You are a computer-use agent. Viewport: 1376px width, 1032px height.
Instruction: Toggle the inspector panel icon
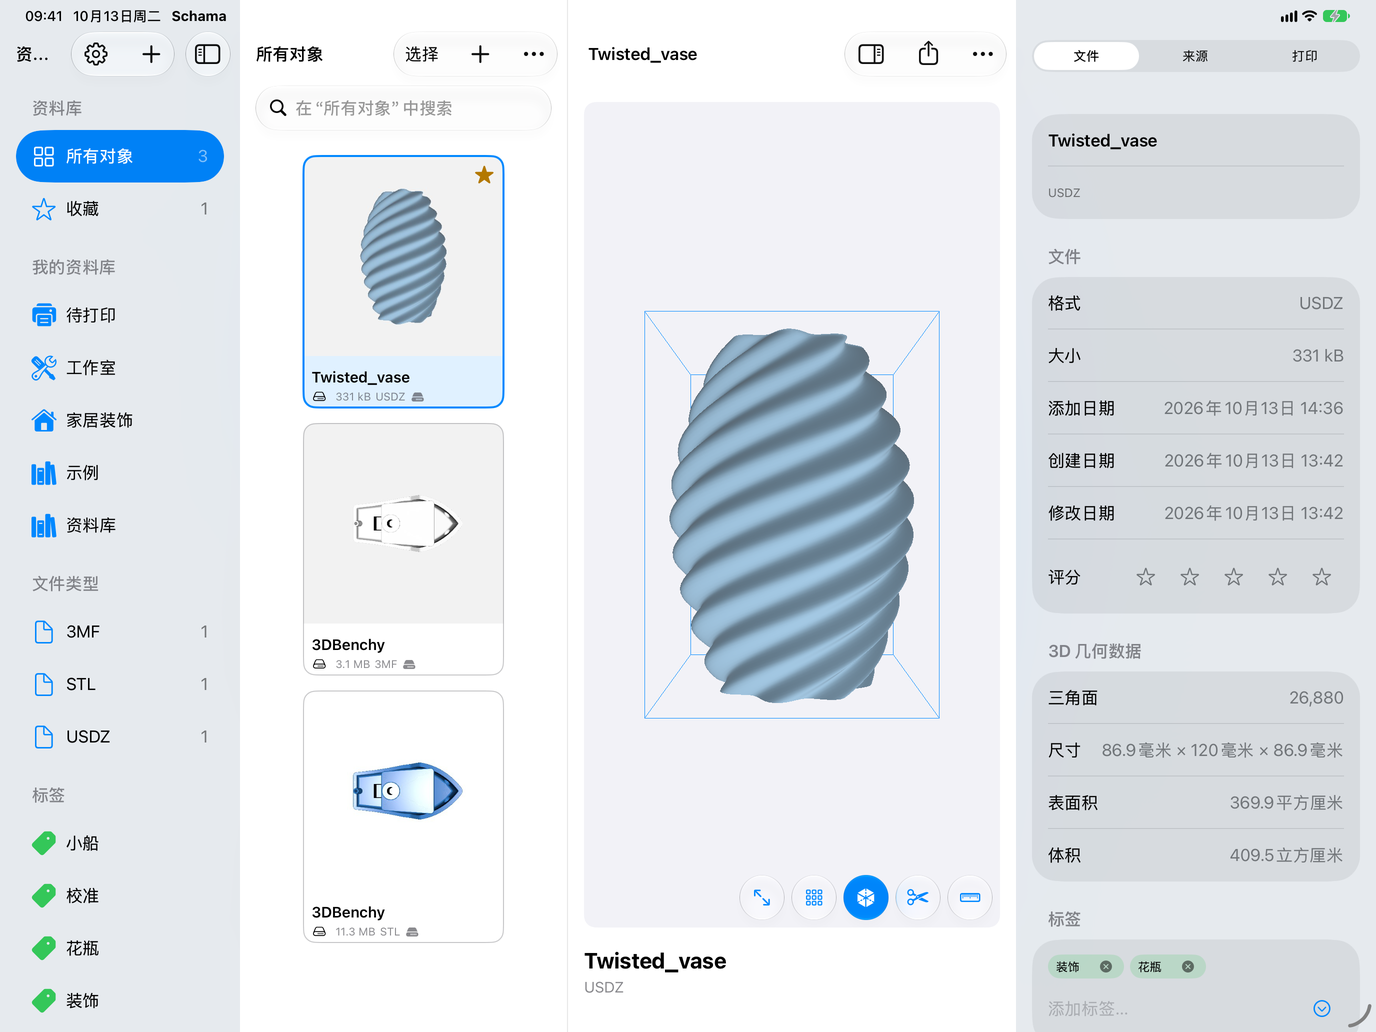871,54
